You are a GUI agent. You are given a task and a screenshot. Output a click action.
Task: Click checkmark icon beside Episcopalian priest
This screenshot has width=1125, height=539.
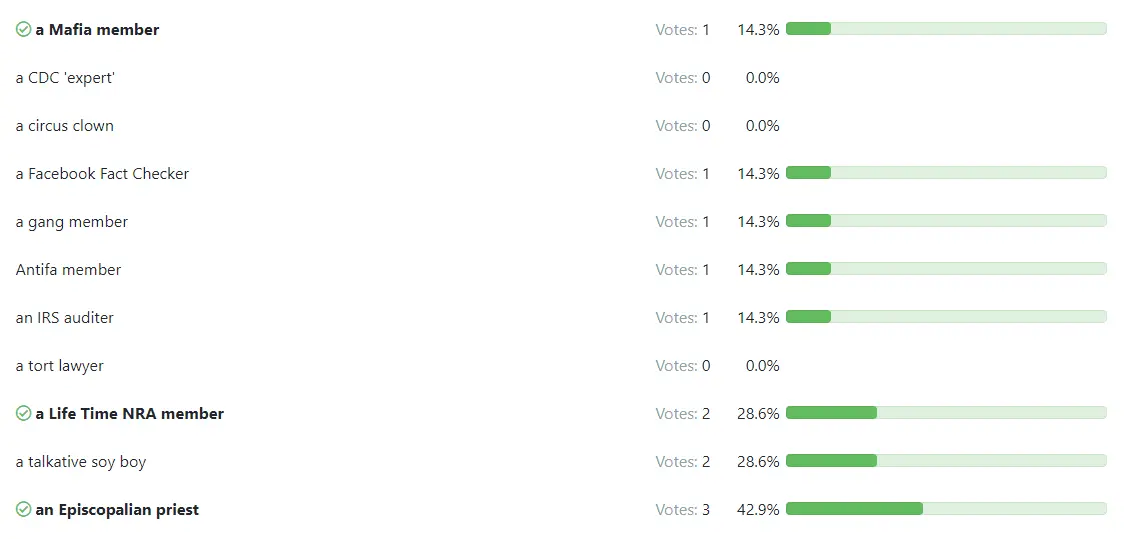tap(23, 510)
